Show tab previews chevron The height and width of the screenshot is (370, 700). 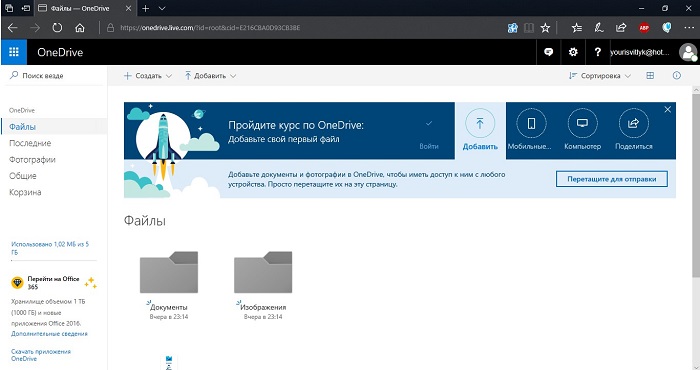pyautogui.click(x=162, y=8)
